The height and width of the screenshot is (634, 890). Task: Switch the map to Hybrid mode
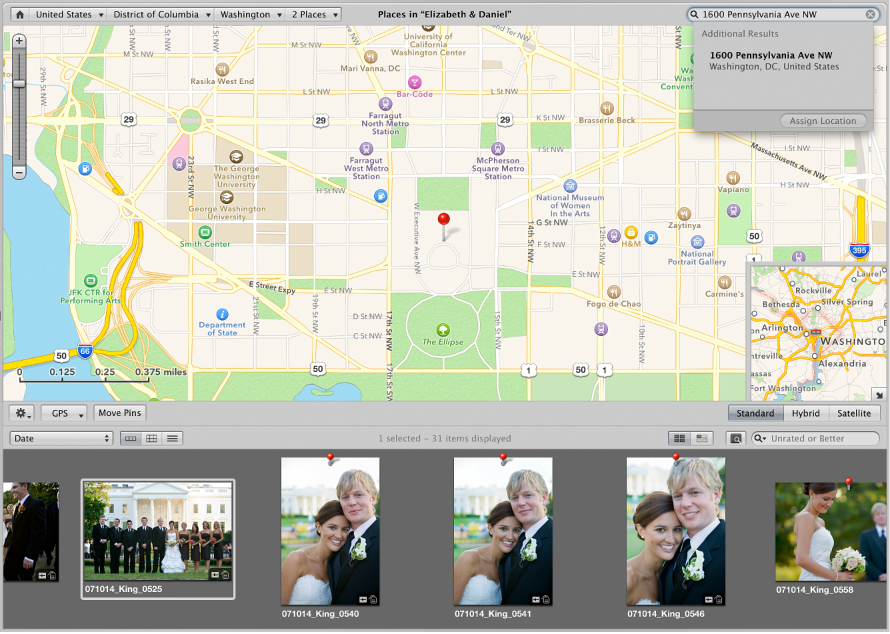(x=806, y=413)
